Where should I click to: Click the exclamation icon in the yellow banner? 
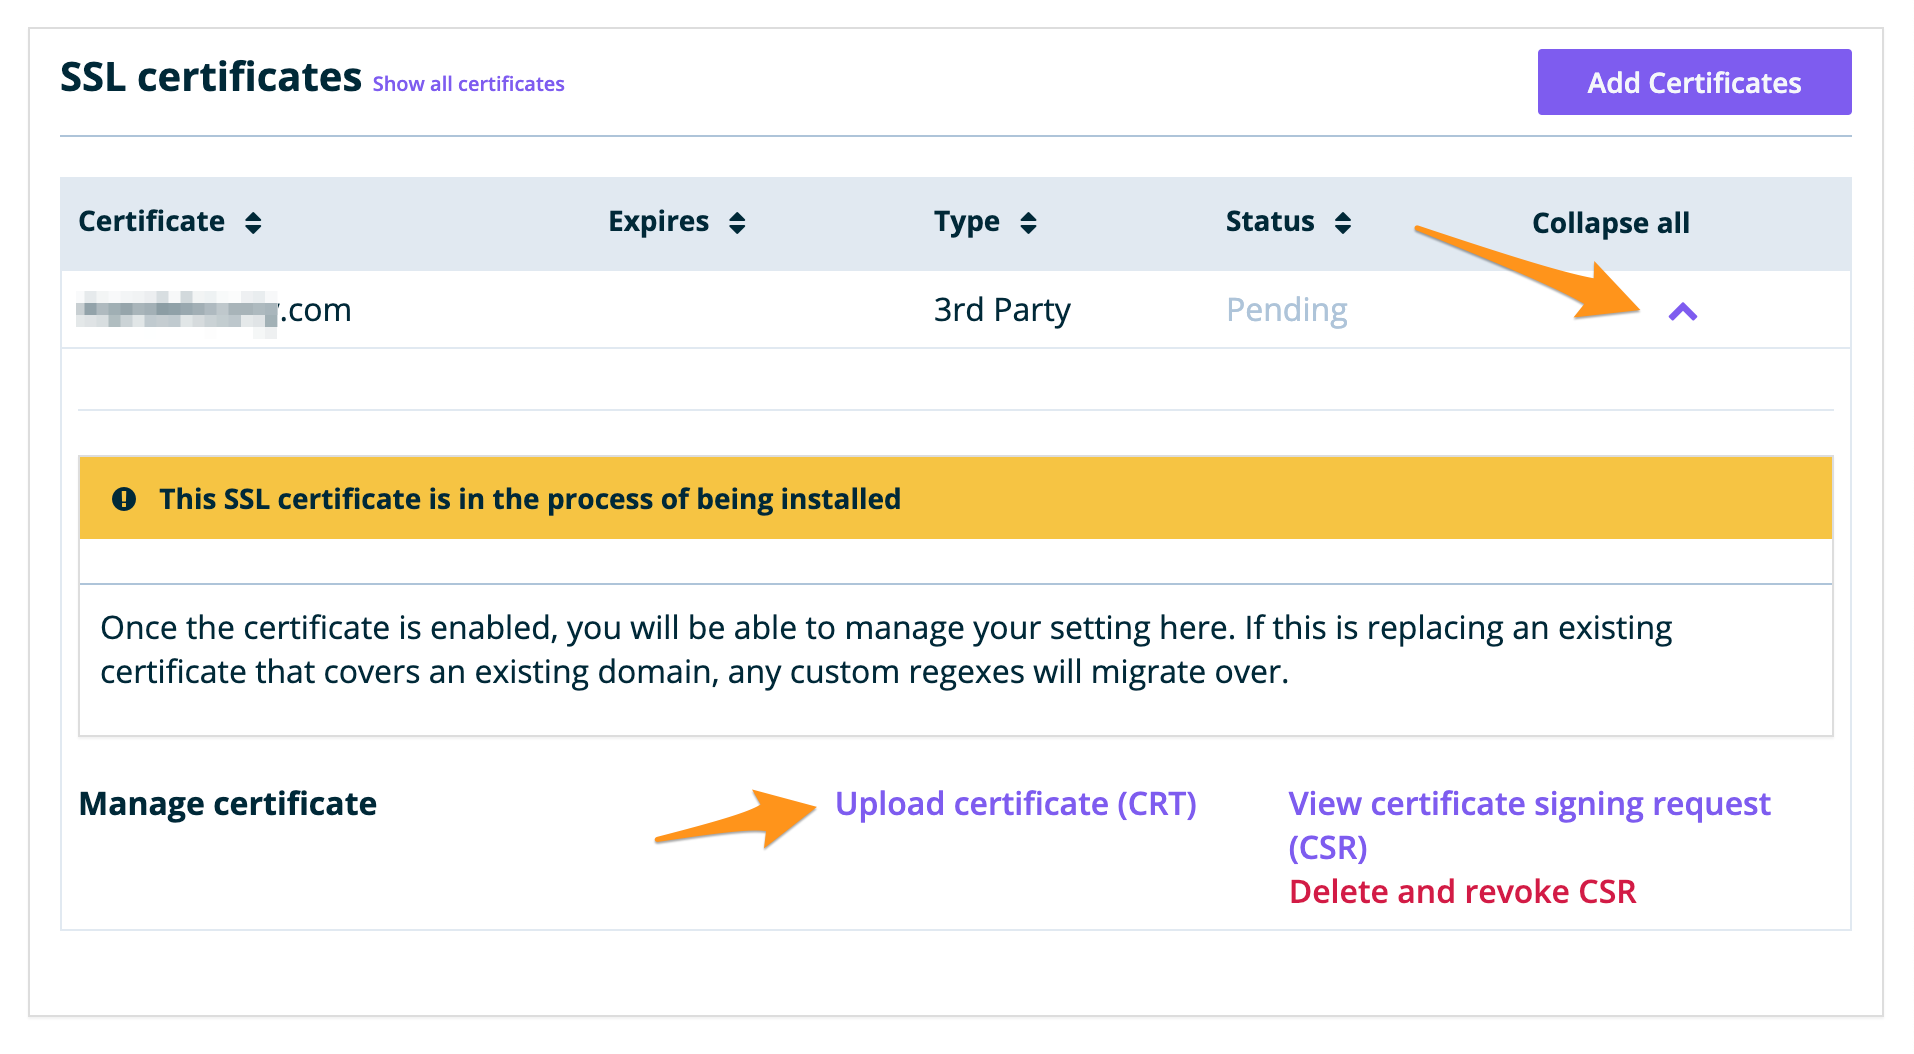[x=124, y=499]
